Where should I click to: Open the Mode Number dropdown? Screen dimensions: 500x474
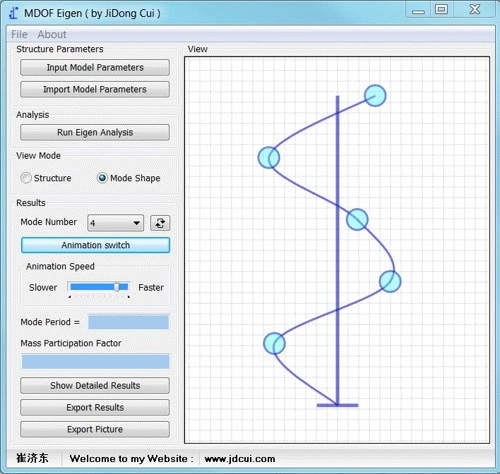(115, 223)
